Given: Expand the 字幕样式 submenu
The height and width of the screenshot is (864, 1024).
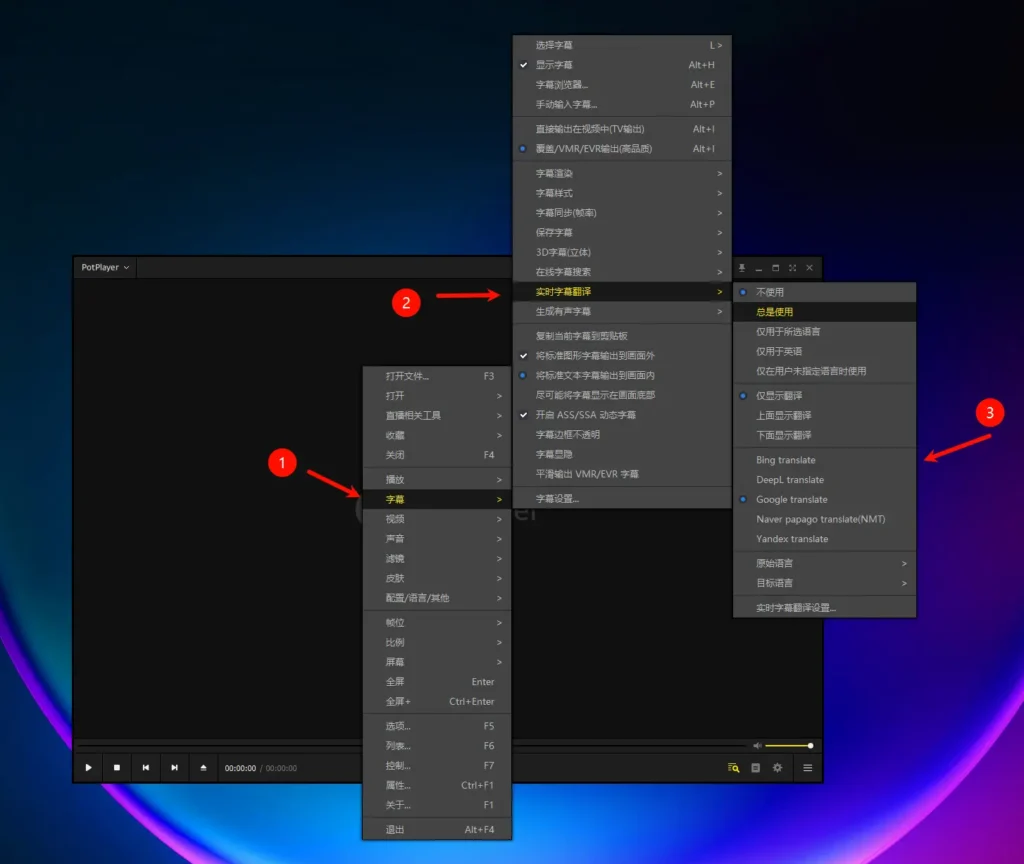Looking at the screenshot, I should [x=622, y=193].
